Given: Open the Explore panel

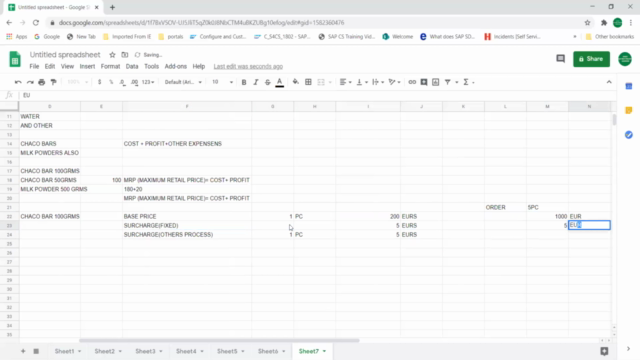Looking at the screenshot, I should click(x=604, y=351).
